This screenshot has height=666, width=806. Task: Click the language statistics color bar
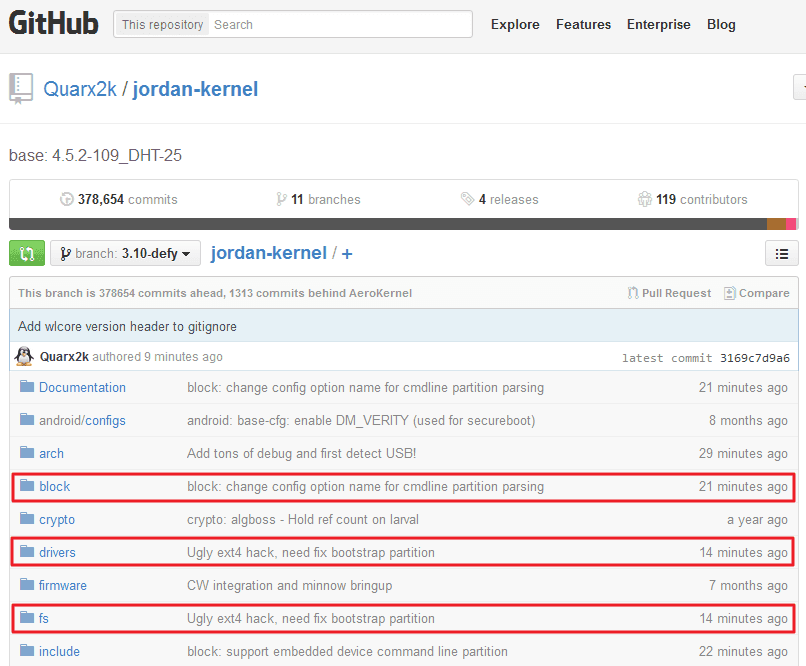tap(403, 224)
